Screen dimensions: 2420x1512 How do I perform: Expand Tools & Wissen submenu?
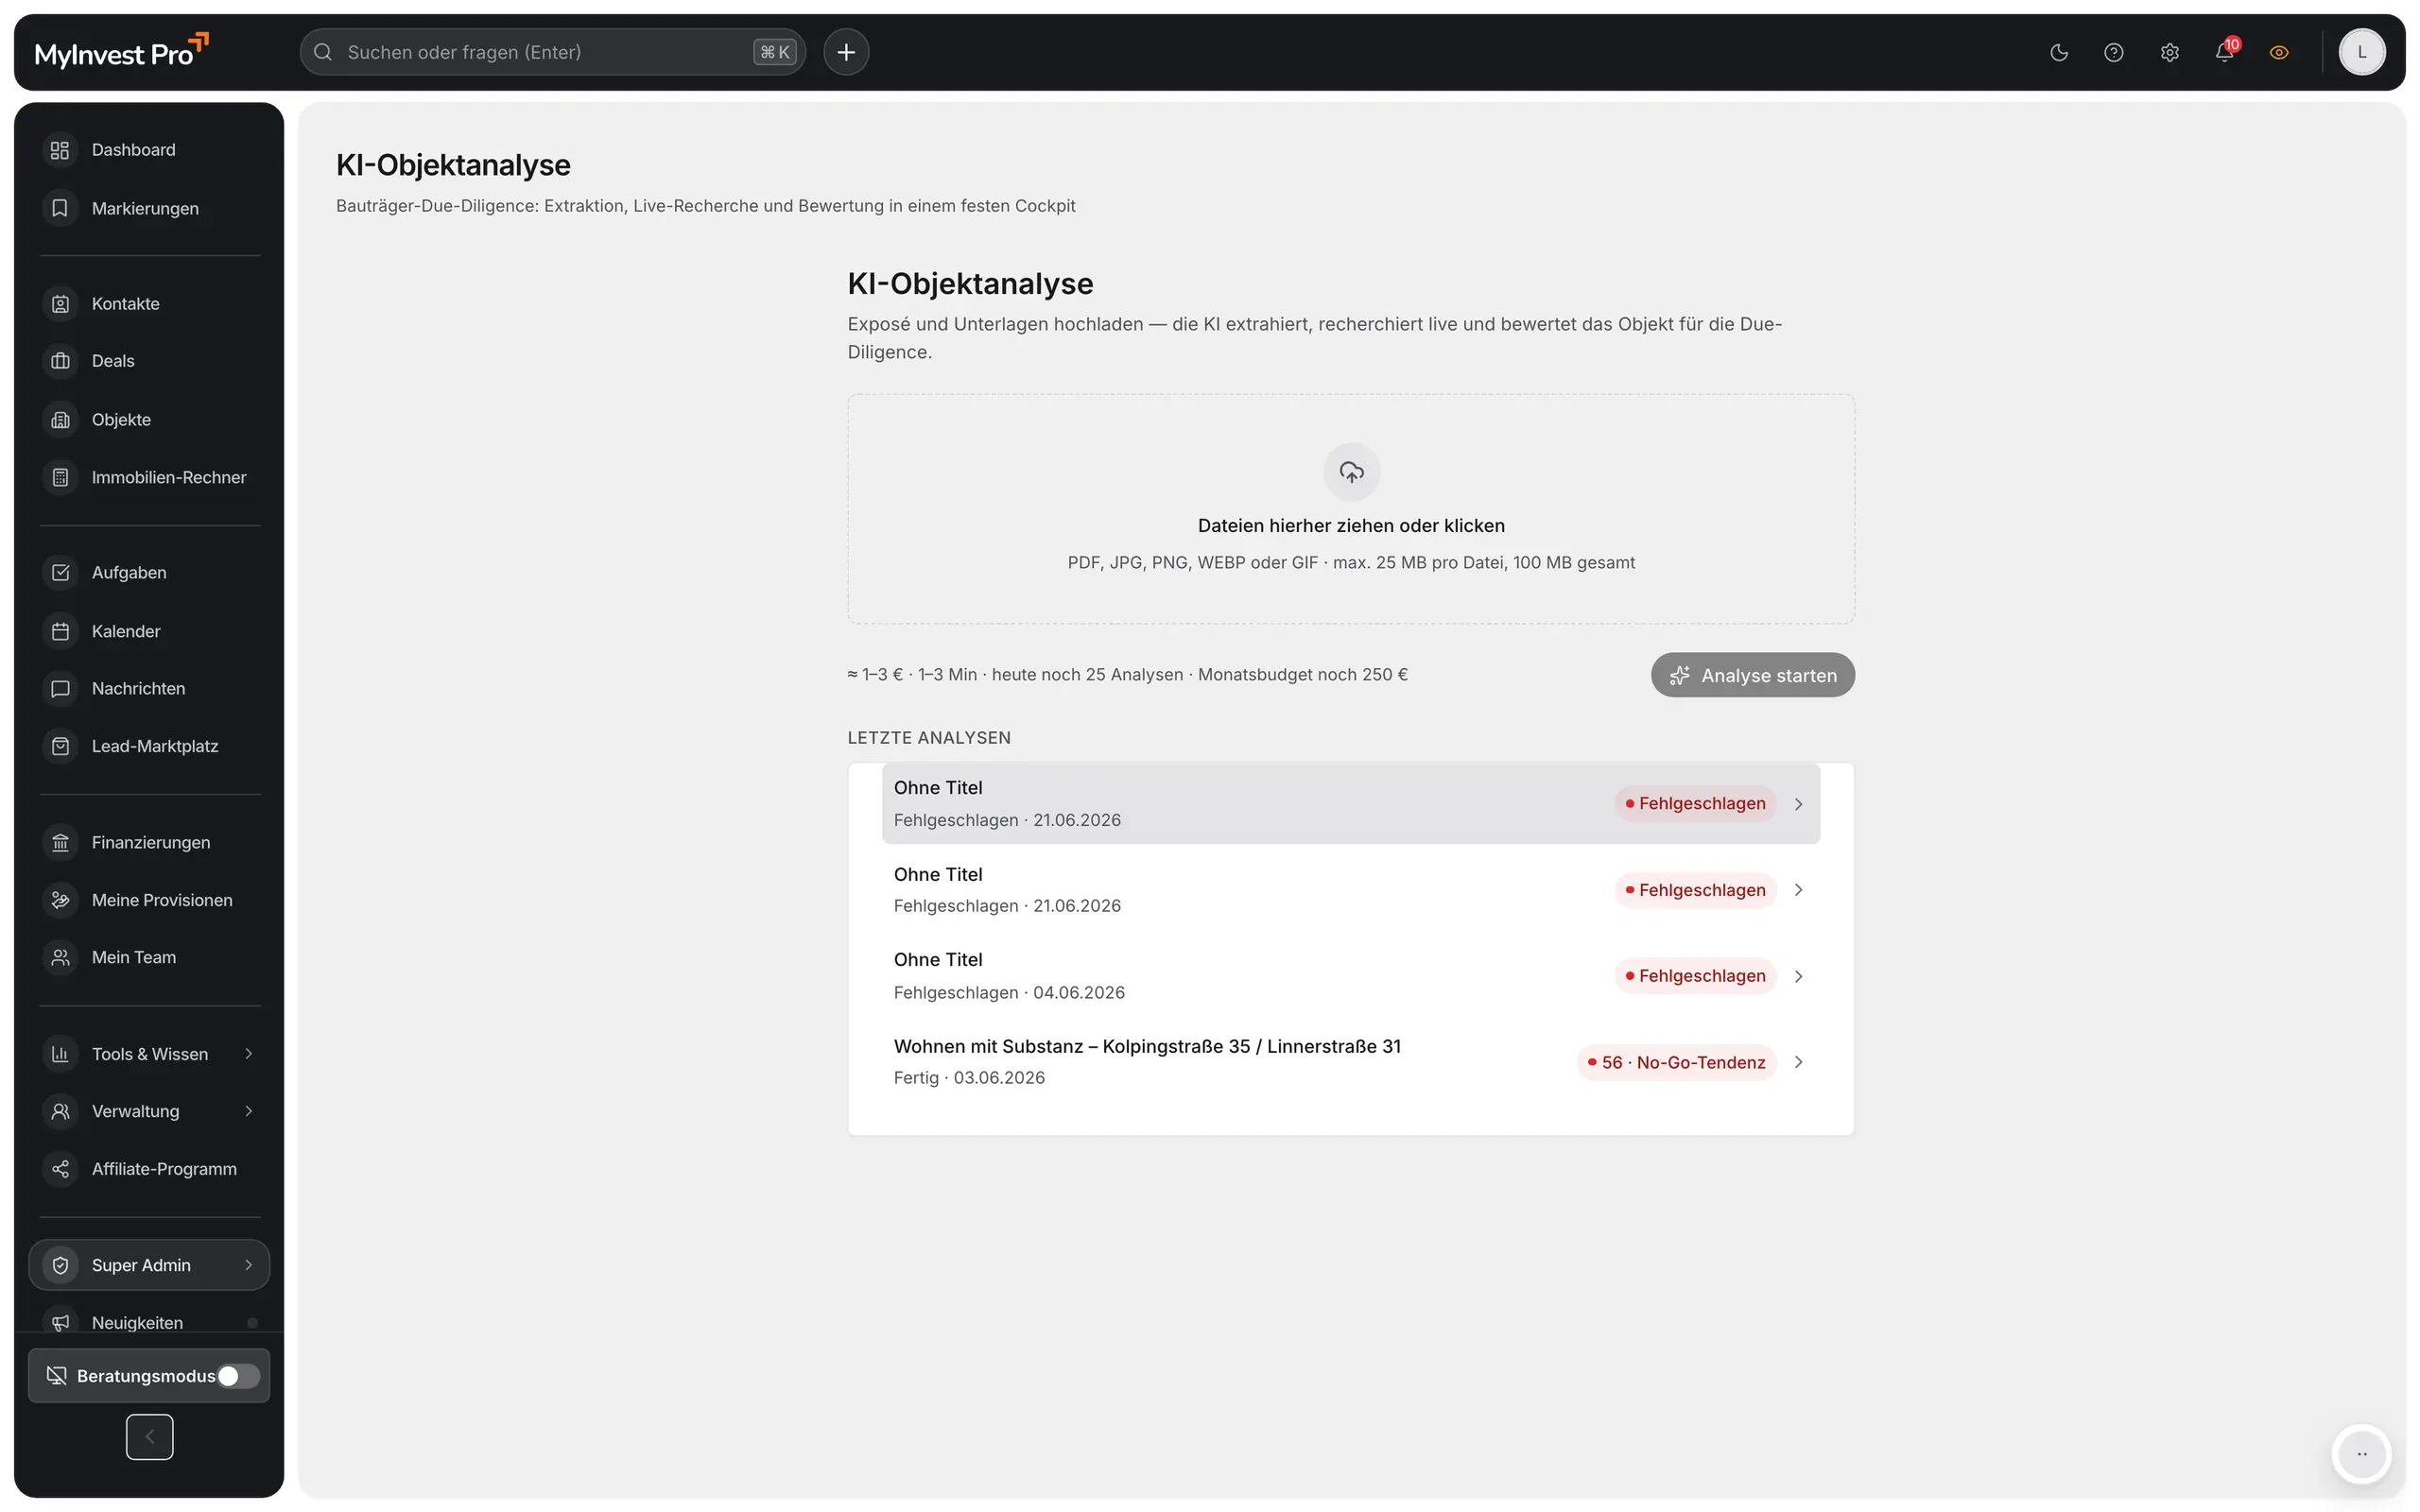click(x=248, y=1054)
